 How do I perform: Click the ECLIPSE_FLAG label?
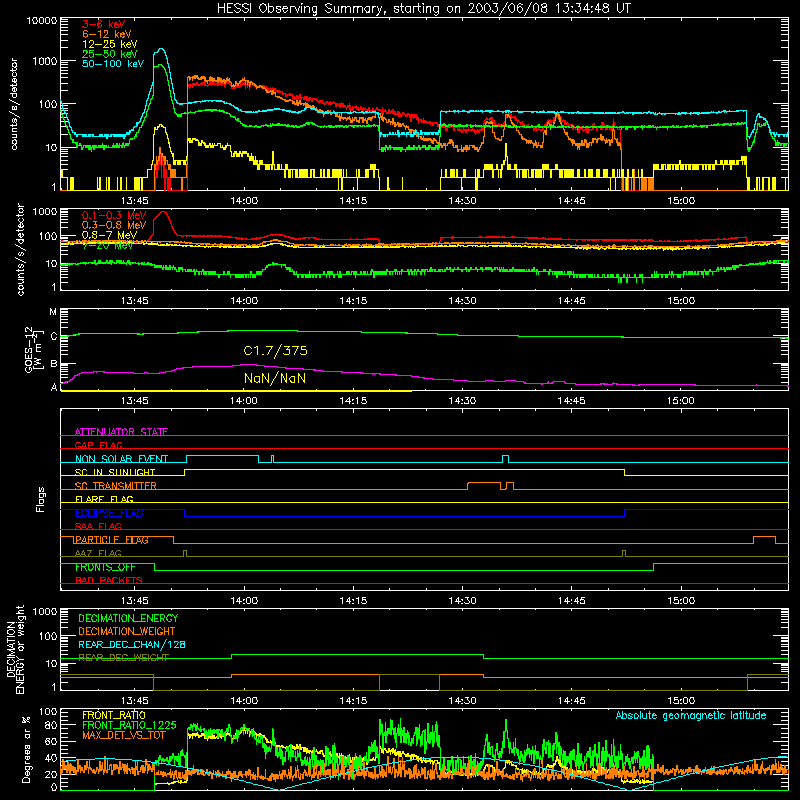tap(109, 513)
